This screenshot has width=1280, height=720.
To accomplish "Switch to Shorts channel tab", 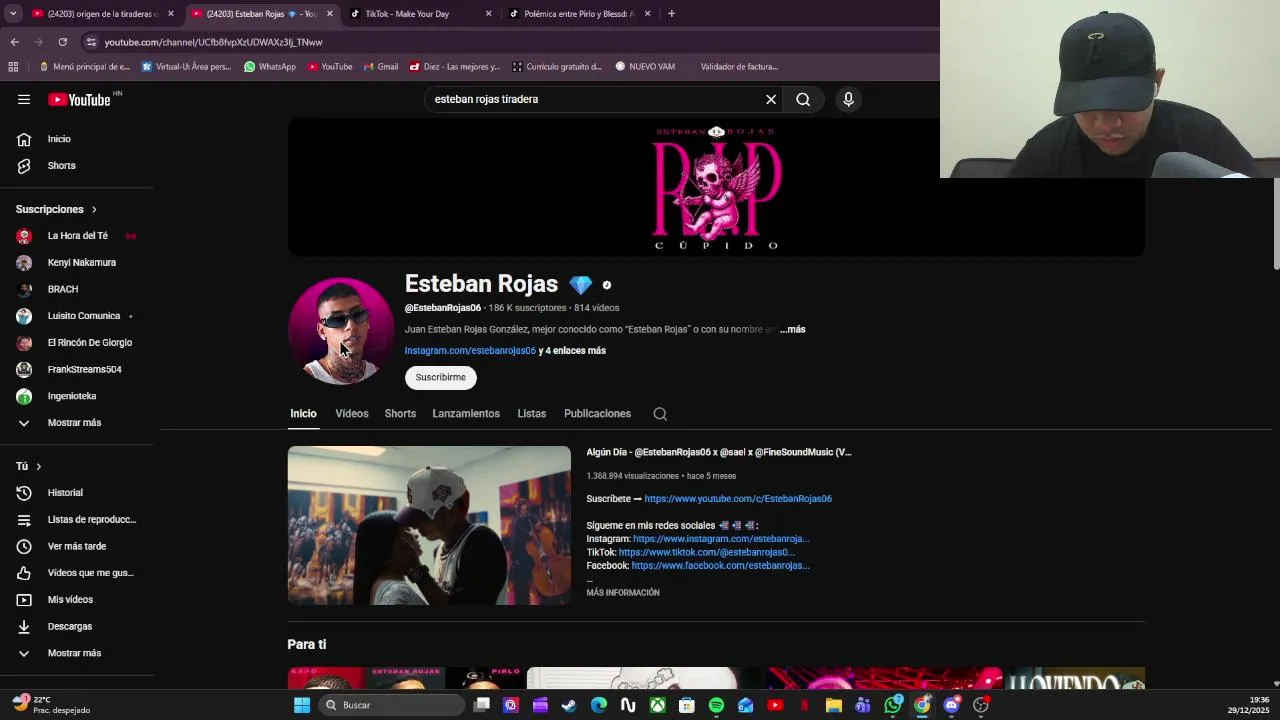I will pos(400,414).
